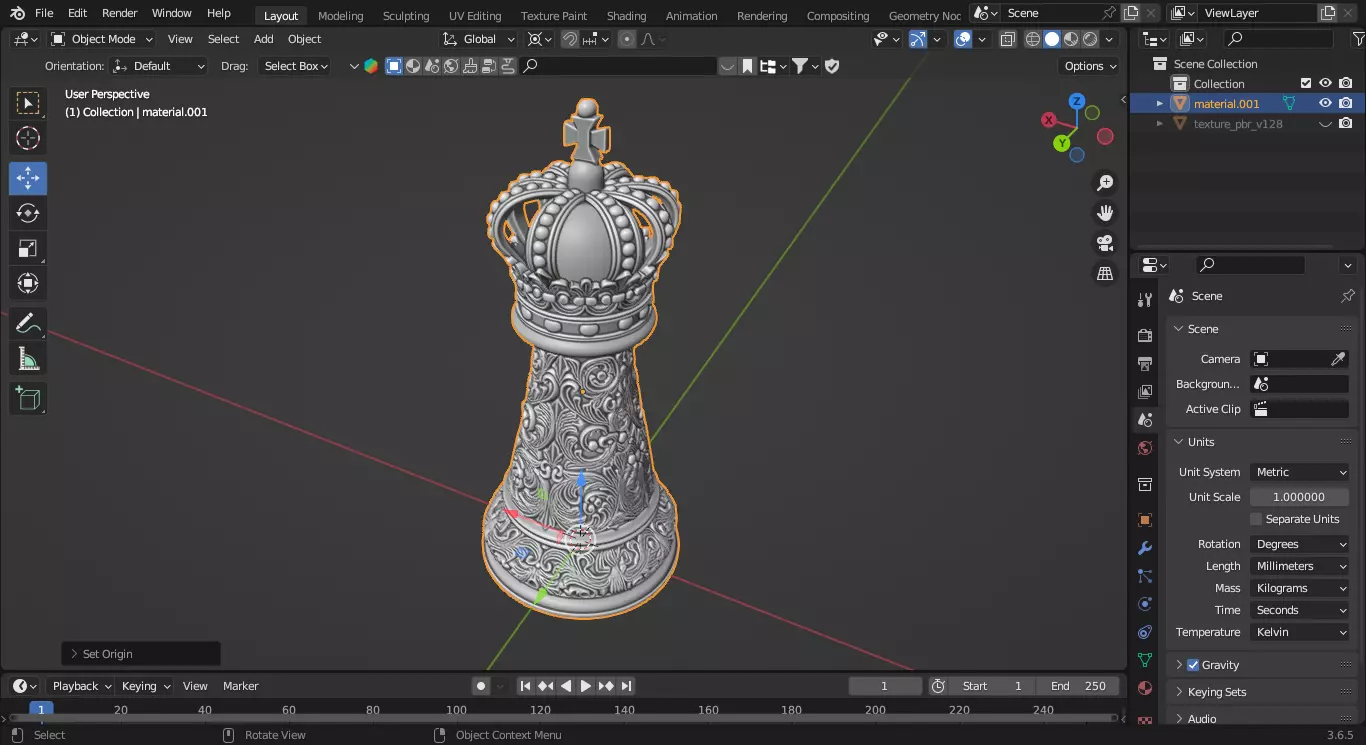This screenshot has width=1366, height=745.
Task: Toggle the camera view icon
Action: [x=1105, y=243]
